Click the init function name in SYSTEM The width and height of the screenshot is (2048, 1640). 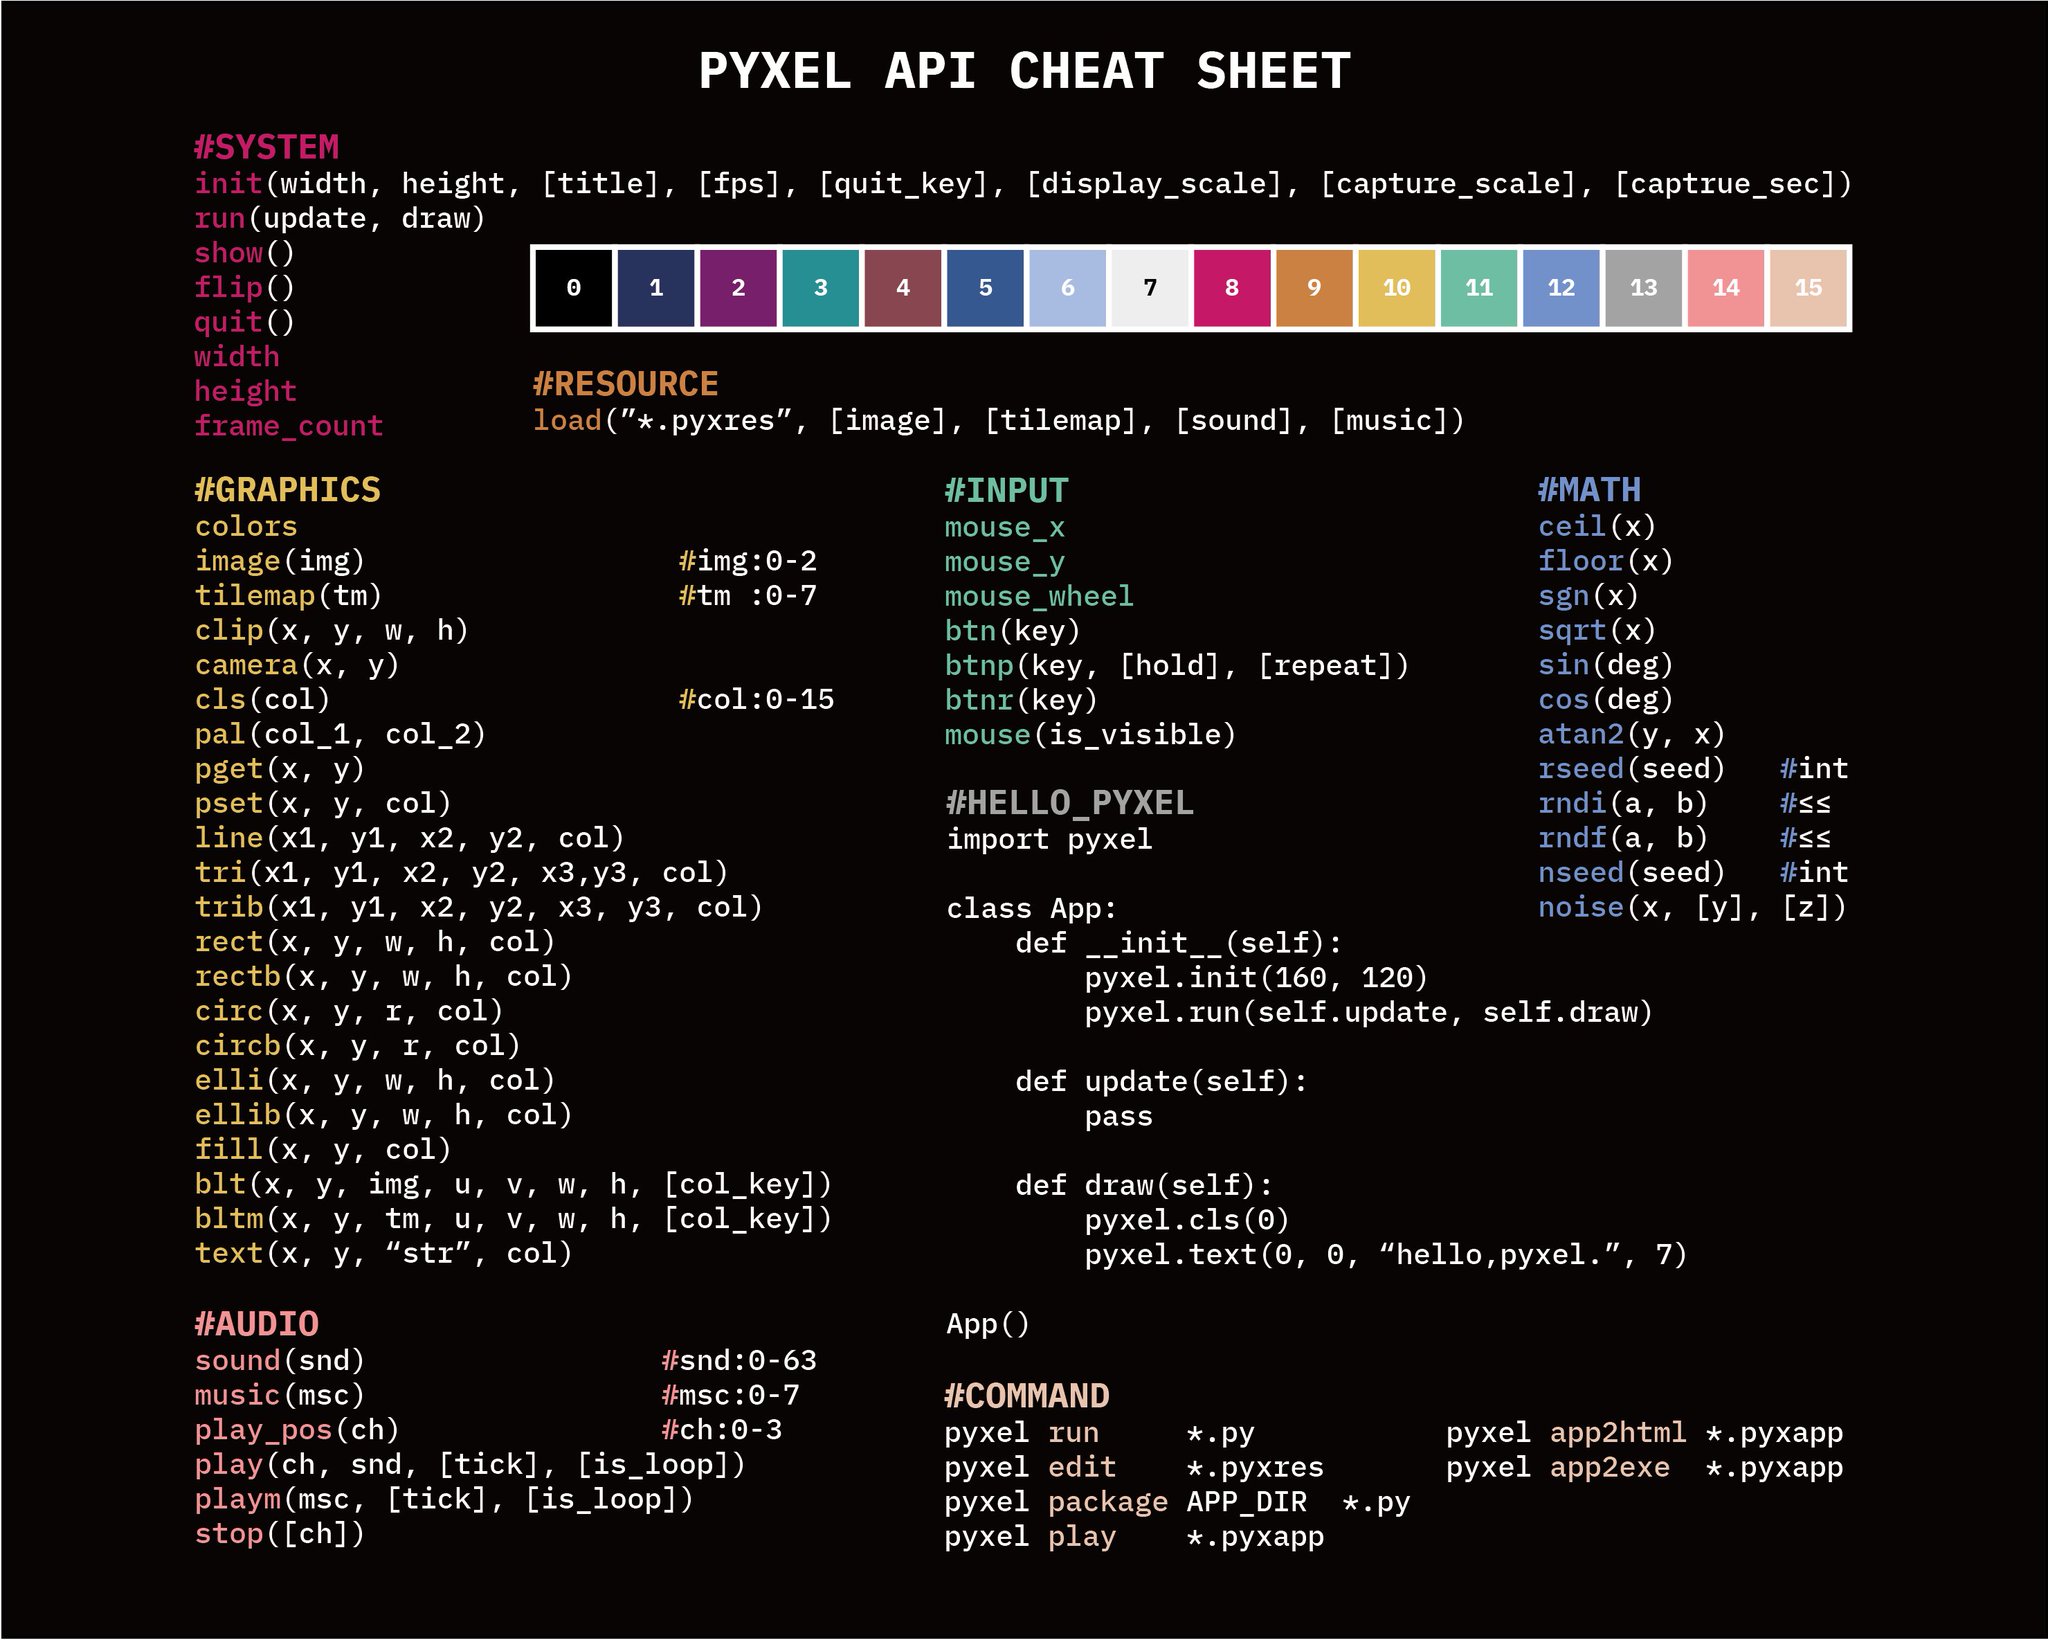tap(228, 183)
